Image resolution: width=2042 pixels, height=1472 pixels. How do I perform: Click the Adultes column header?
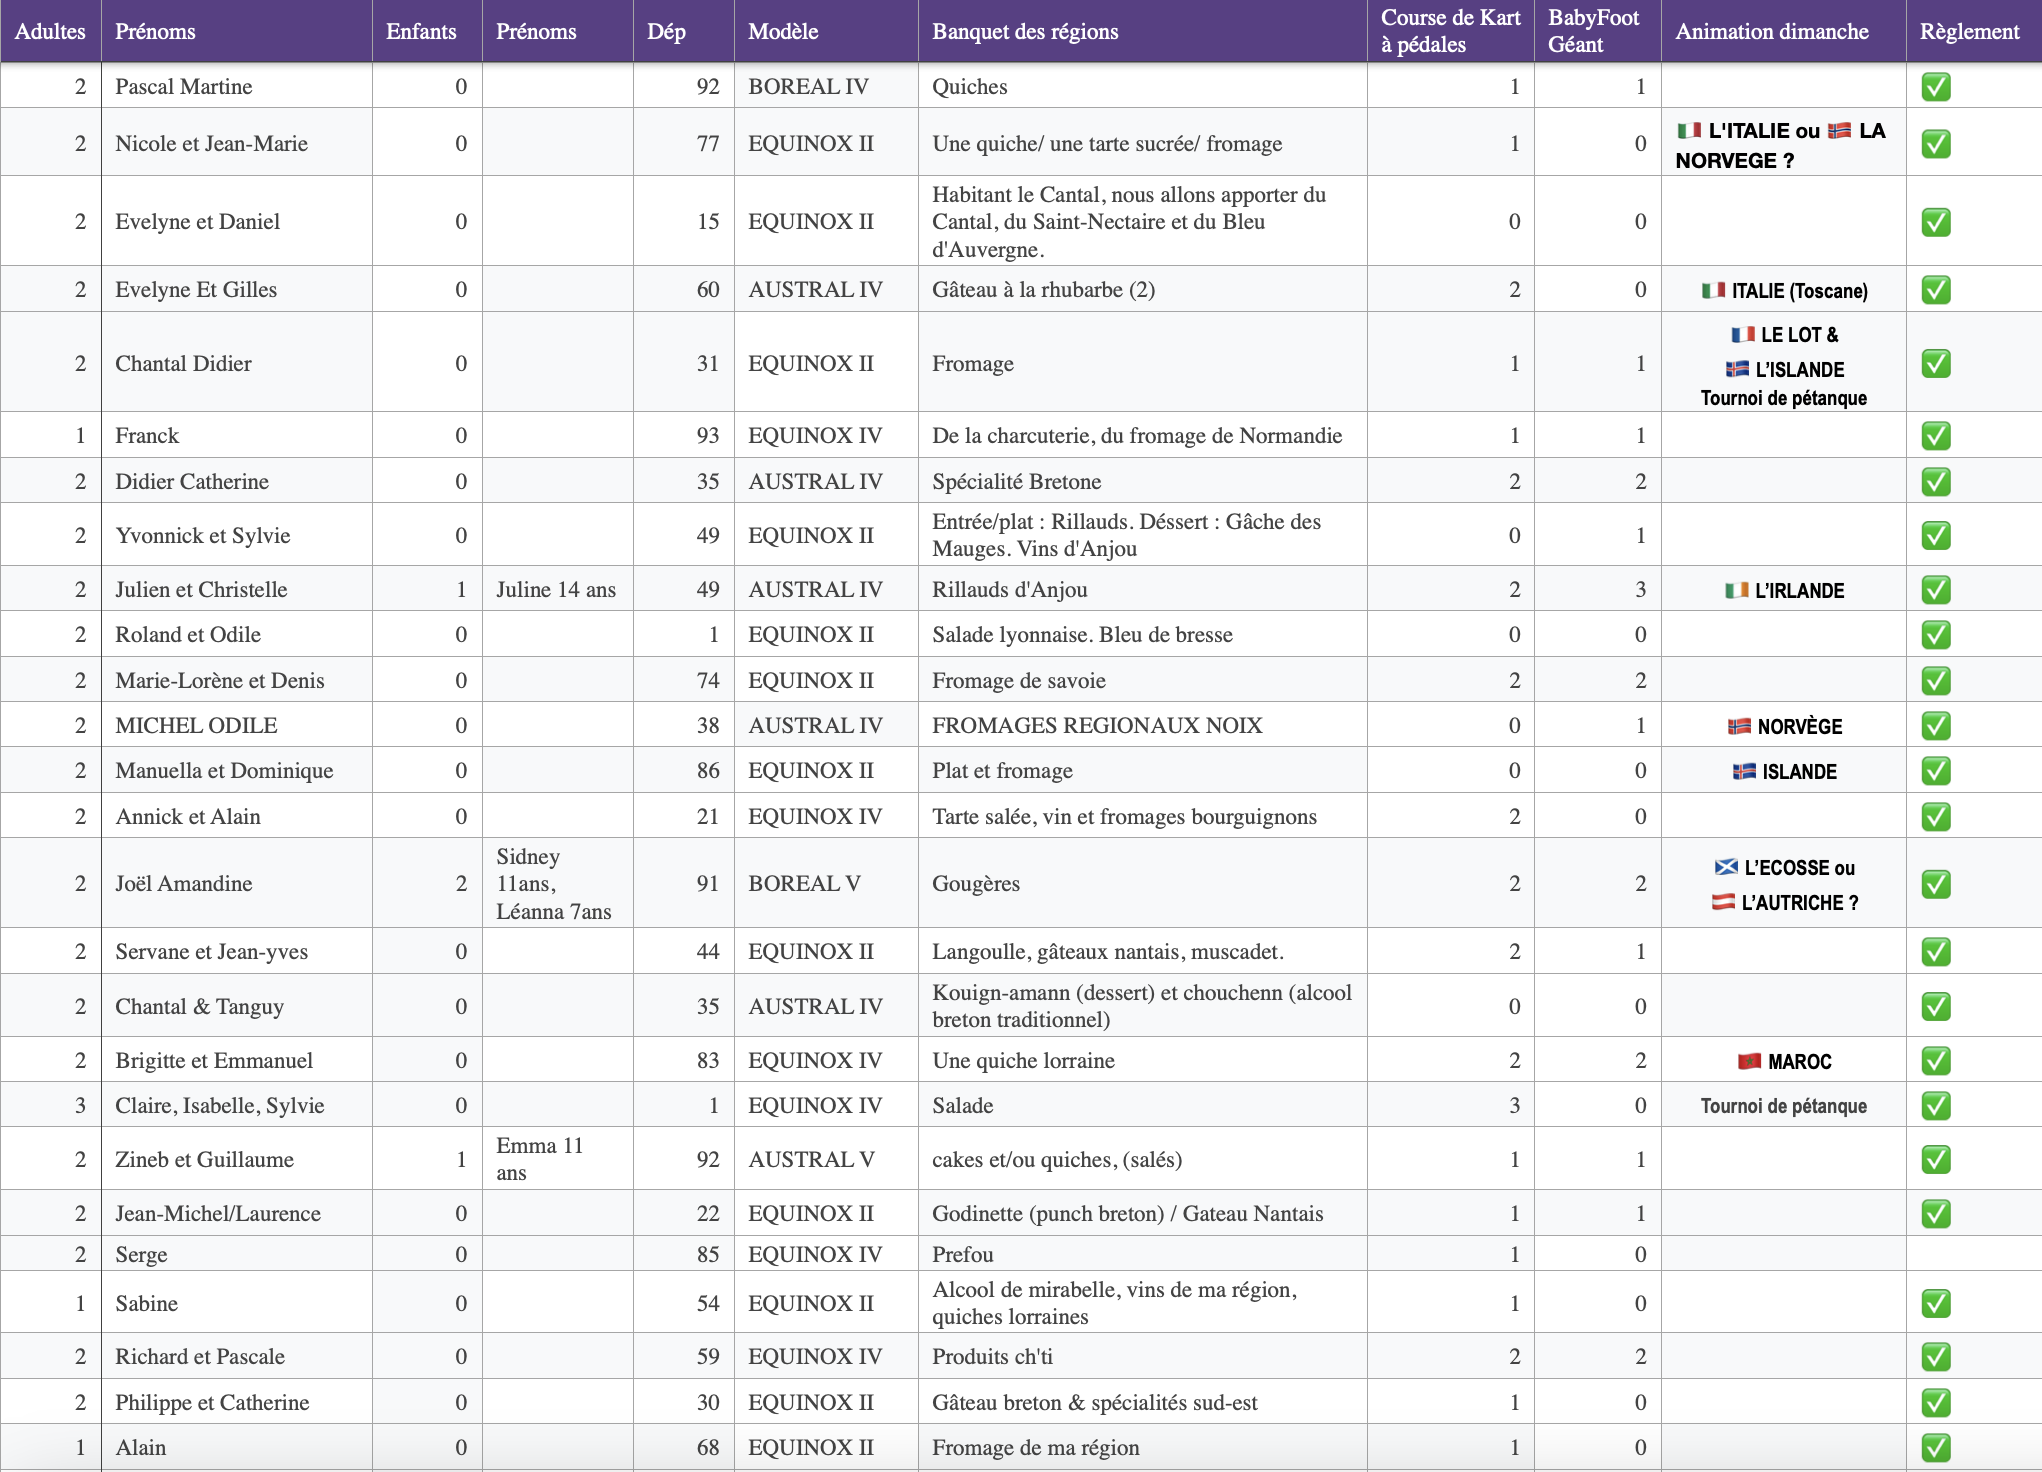point(50,31)
